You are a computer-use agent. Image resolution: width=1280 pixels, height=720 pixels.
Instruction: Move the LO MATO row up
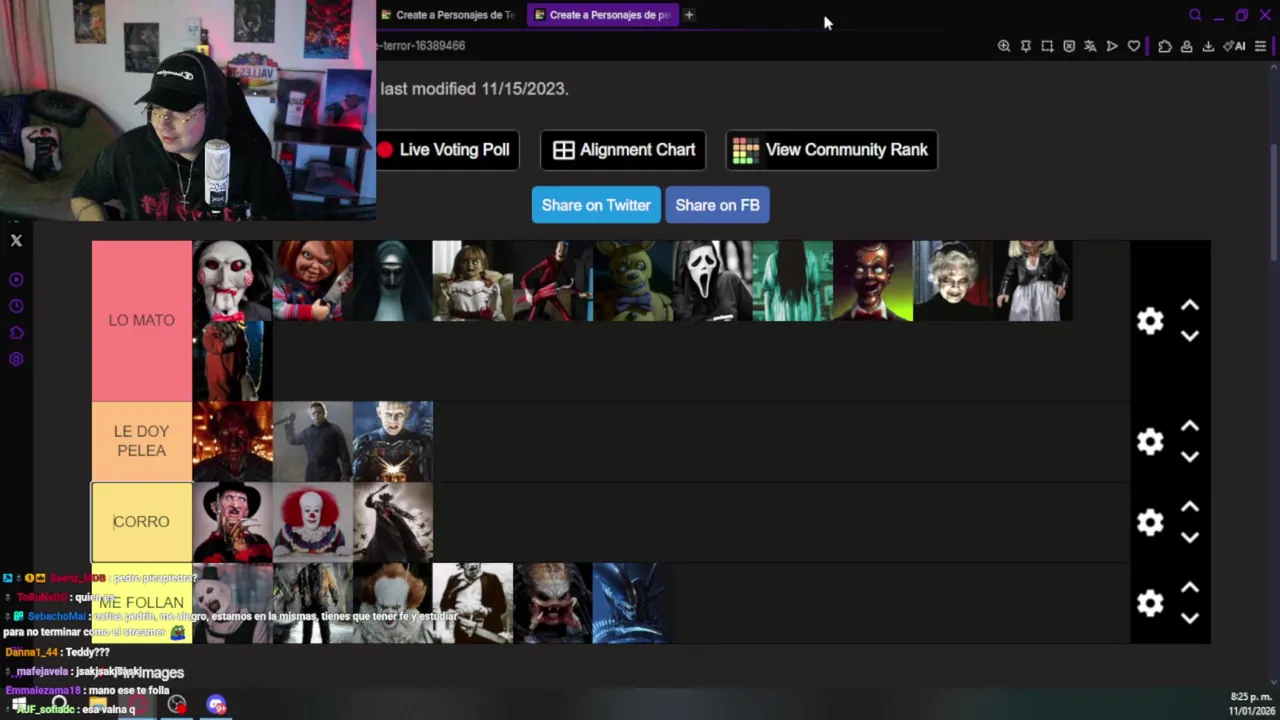click(x=1190, y=305)
